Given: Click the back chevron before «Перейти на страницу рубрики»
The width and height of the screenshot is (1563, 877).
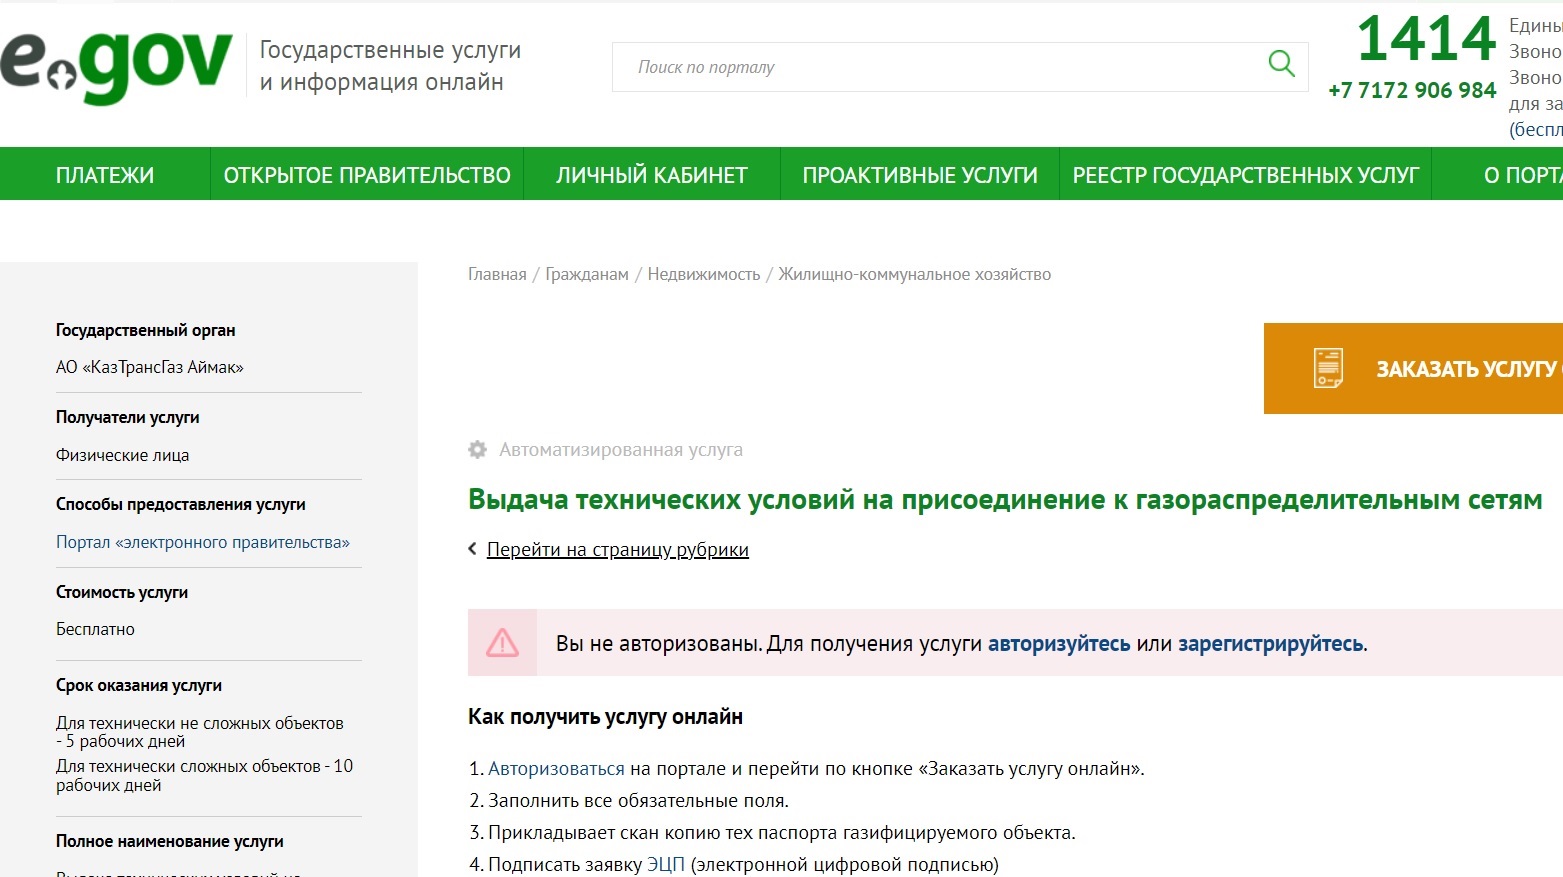Looking at the screenshot, I should tap(472, 548).
